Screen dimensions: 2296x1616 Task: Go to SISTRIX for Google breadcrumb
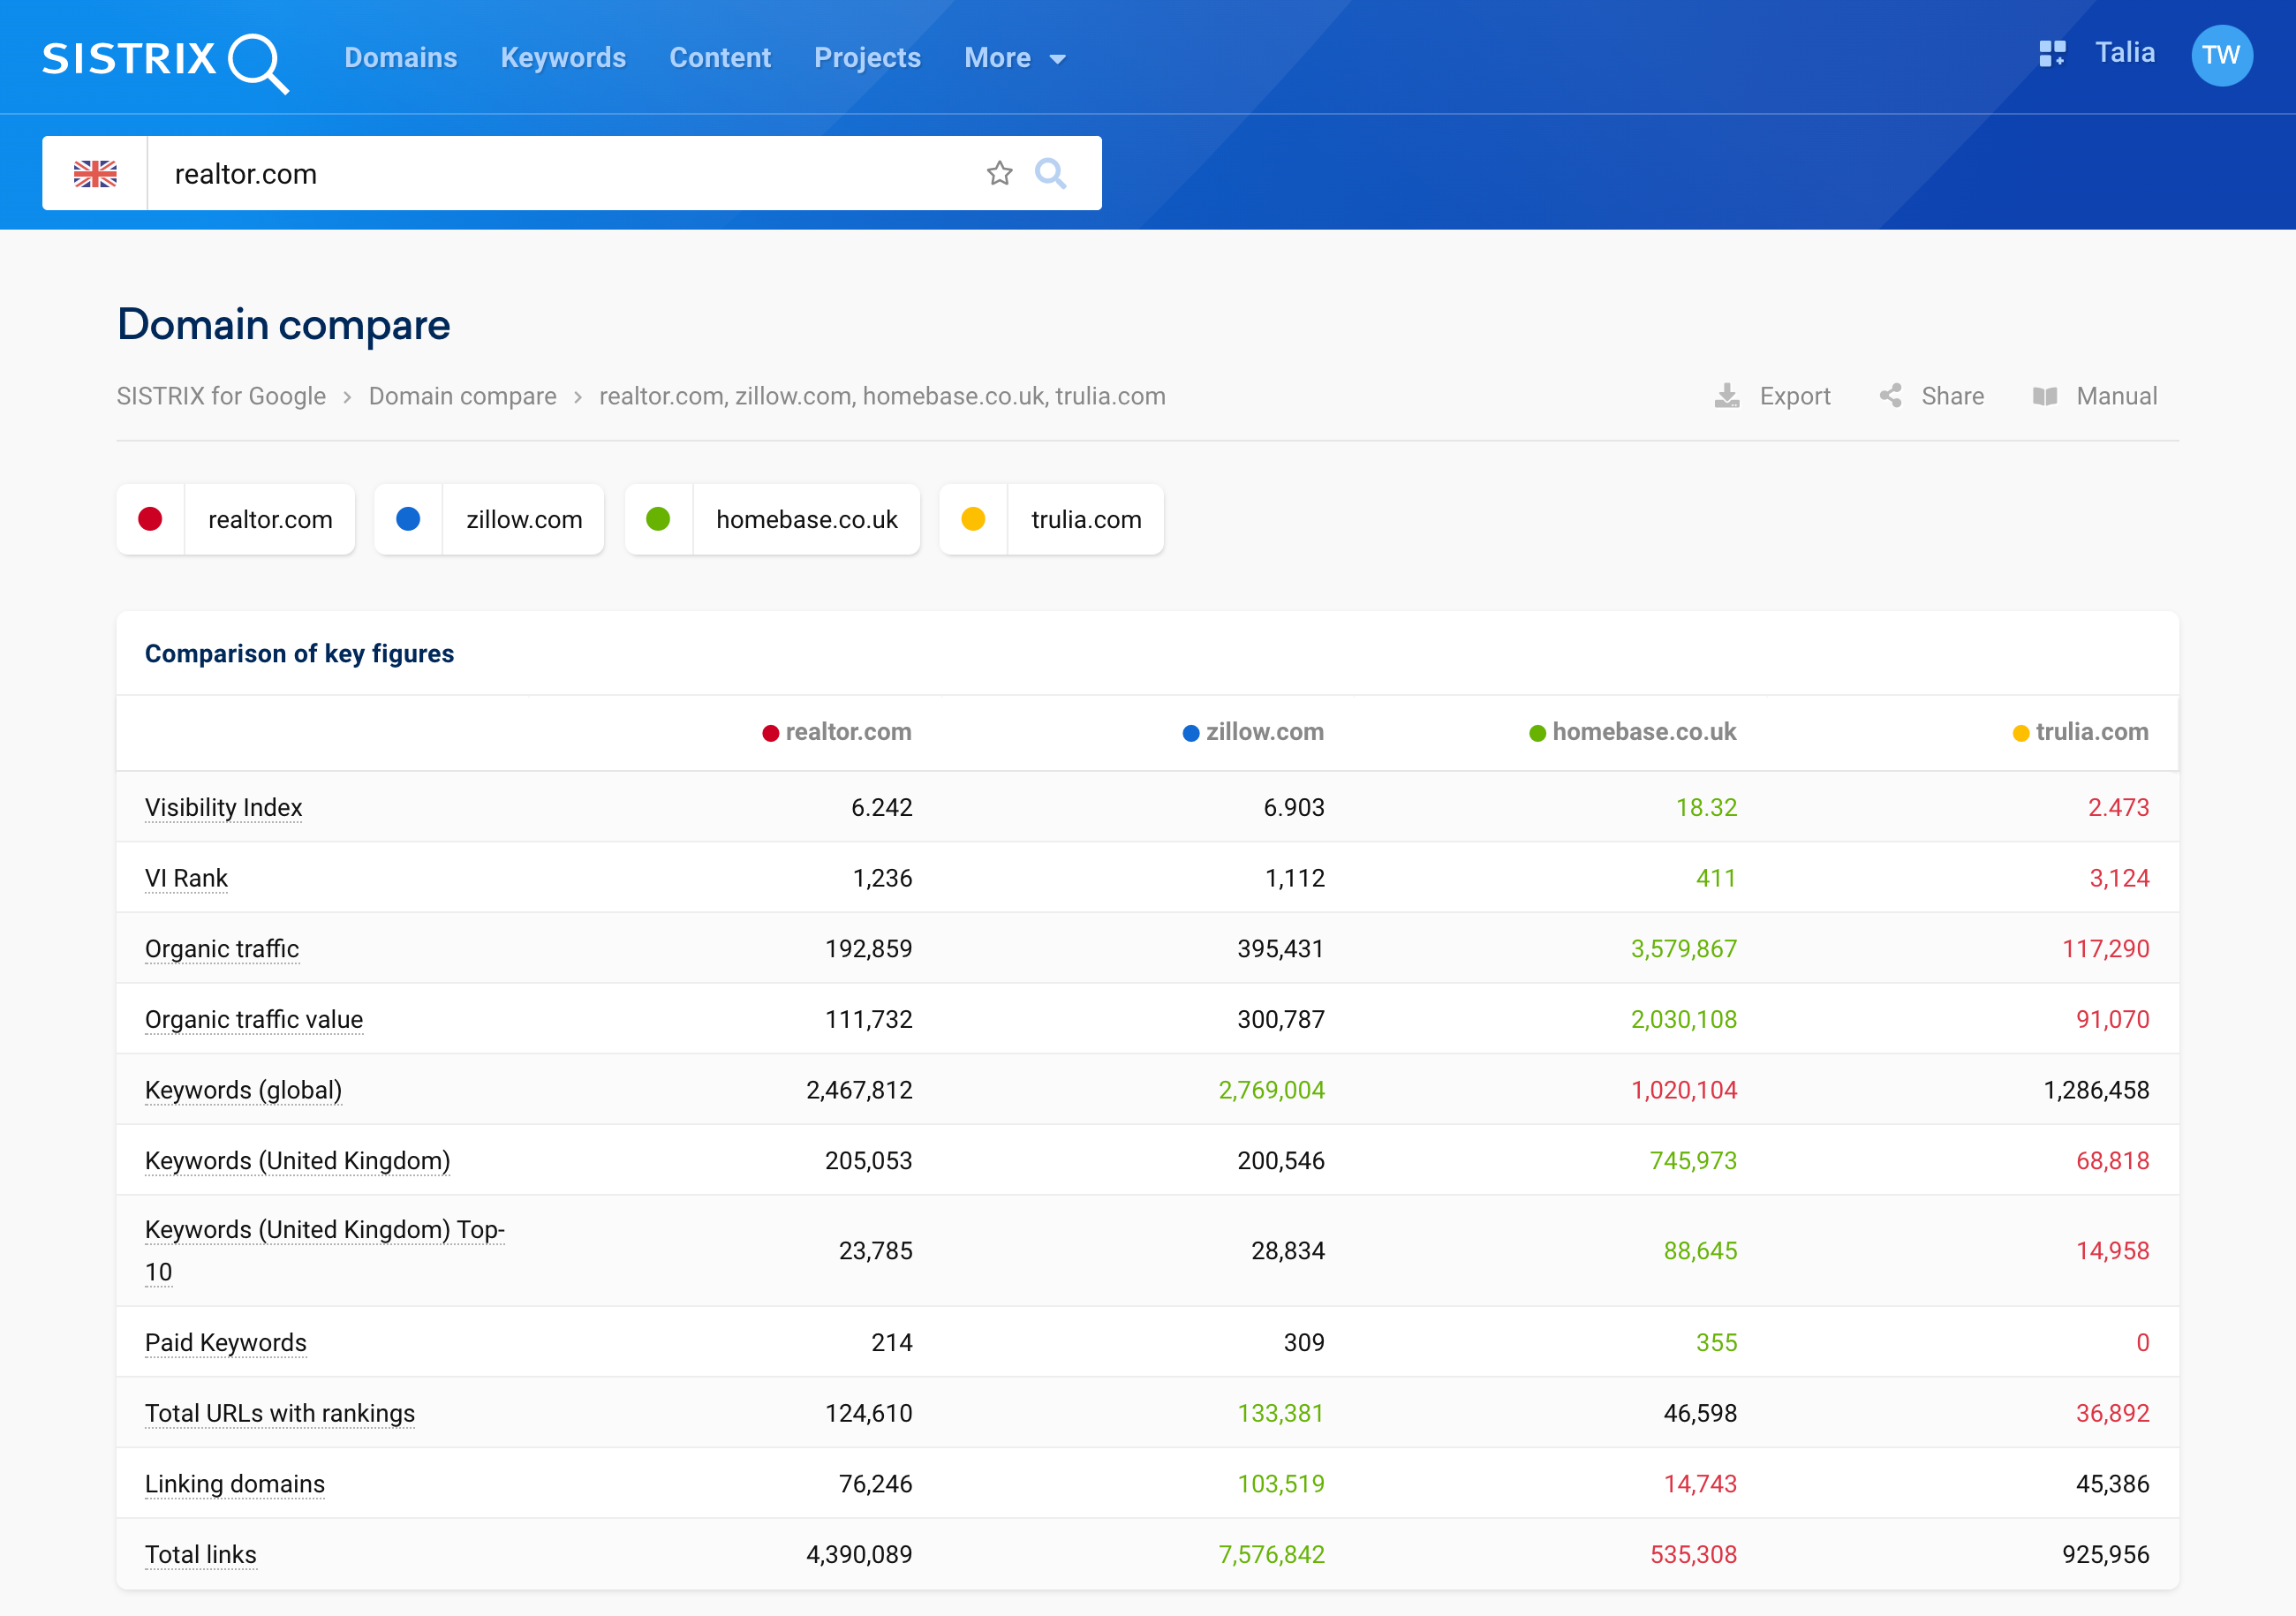click(221, 396)
